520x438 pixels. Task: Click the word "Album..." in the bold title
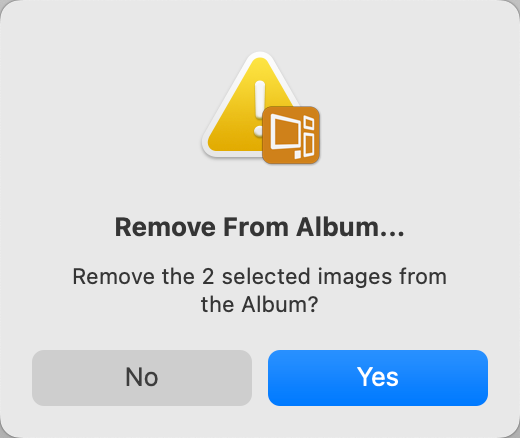(350, 227)
